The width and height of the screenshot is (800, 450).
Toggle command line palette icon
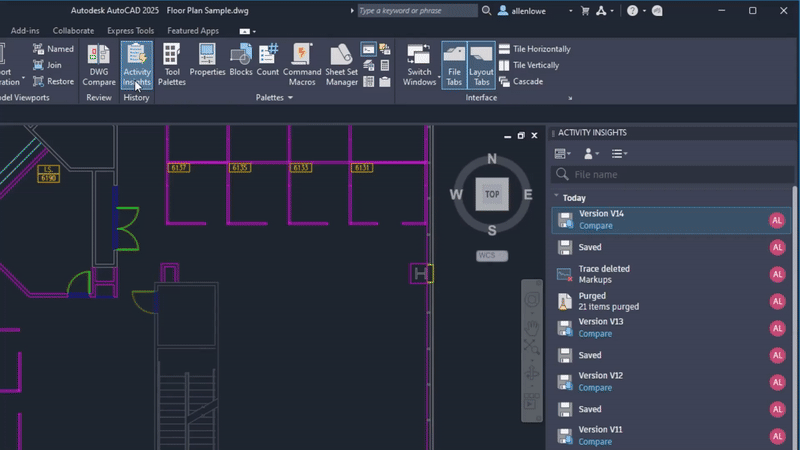coord(368,49)
